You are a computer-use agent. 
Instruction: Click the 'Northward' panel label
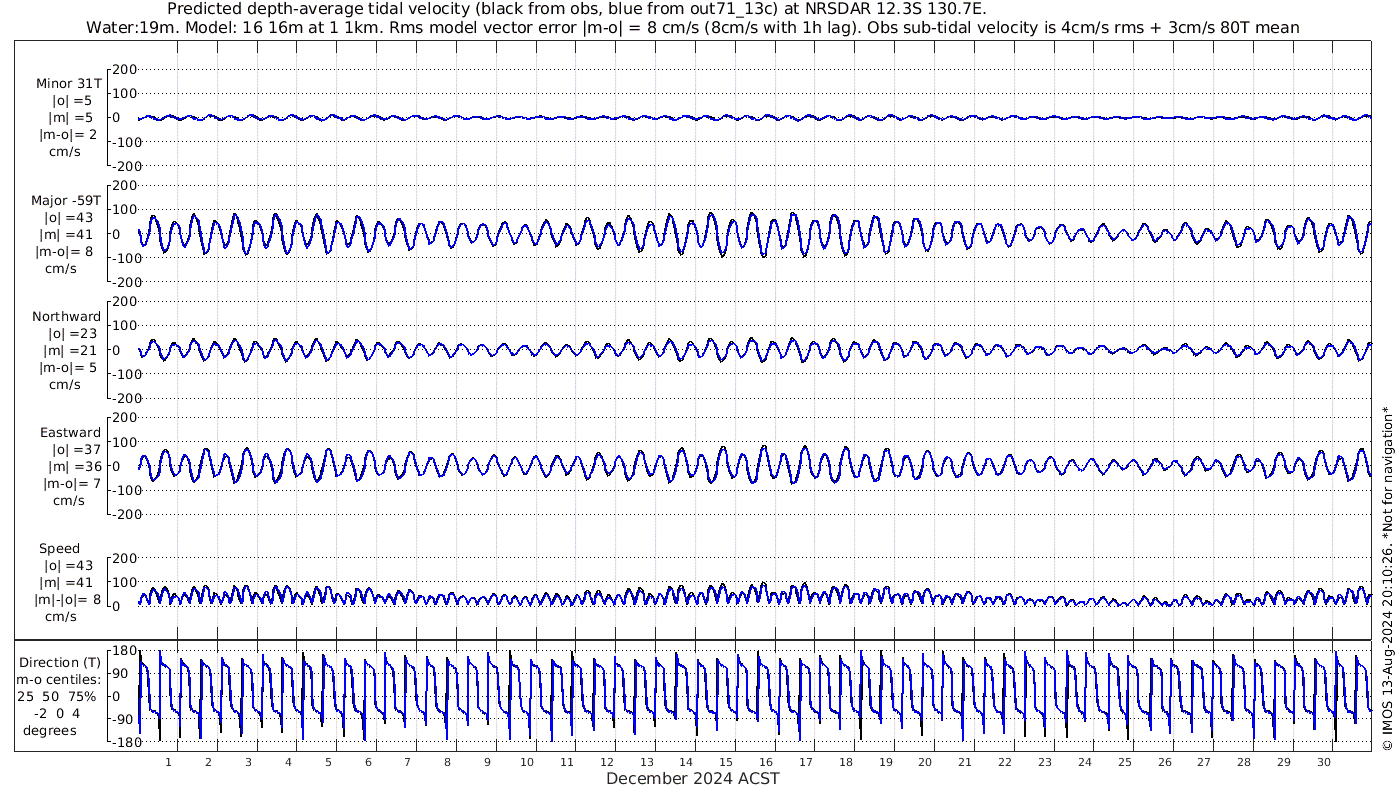click(67, 316)
